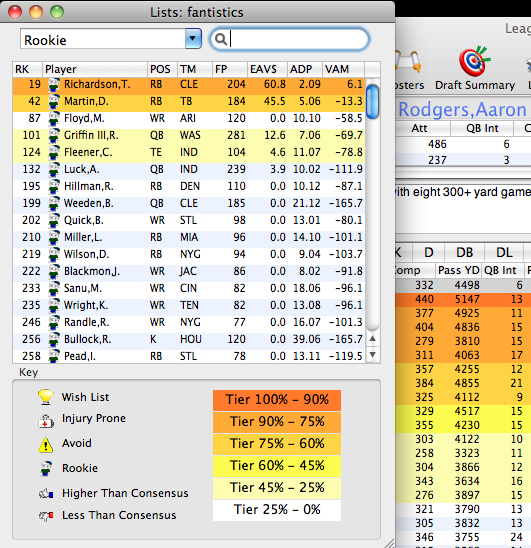Open the Rookie list dropdown
Image resolution: width=531 pixels, height=548 pixels.
pyautogui.click(x=193, y=39)
